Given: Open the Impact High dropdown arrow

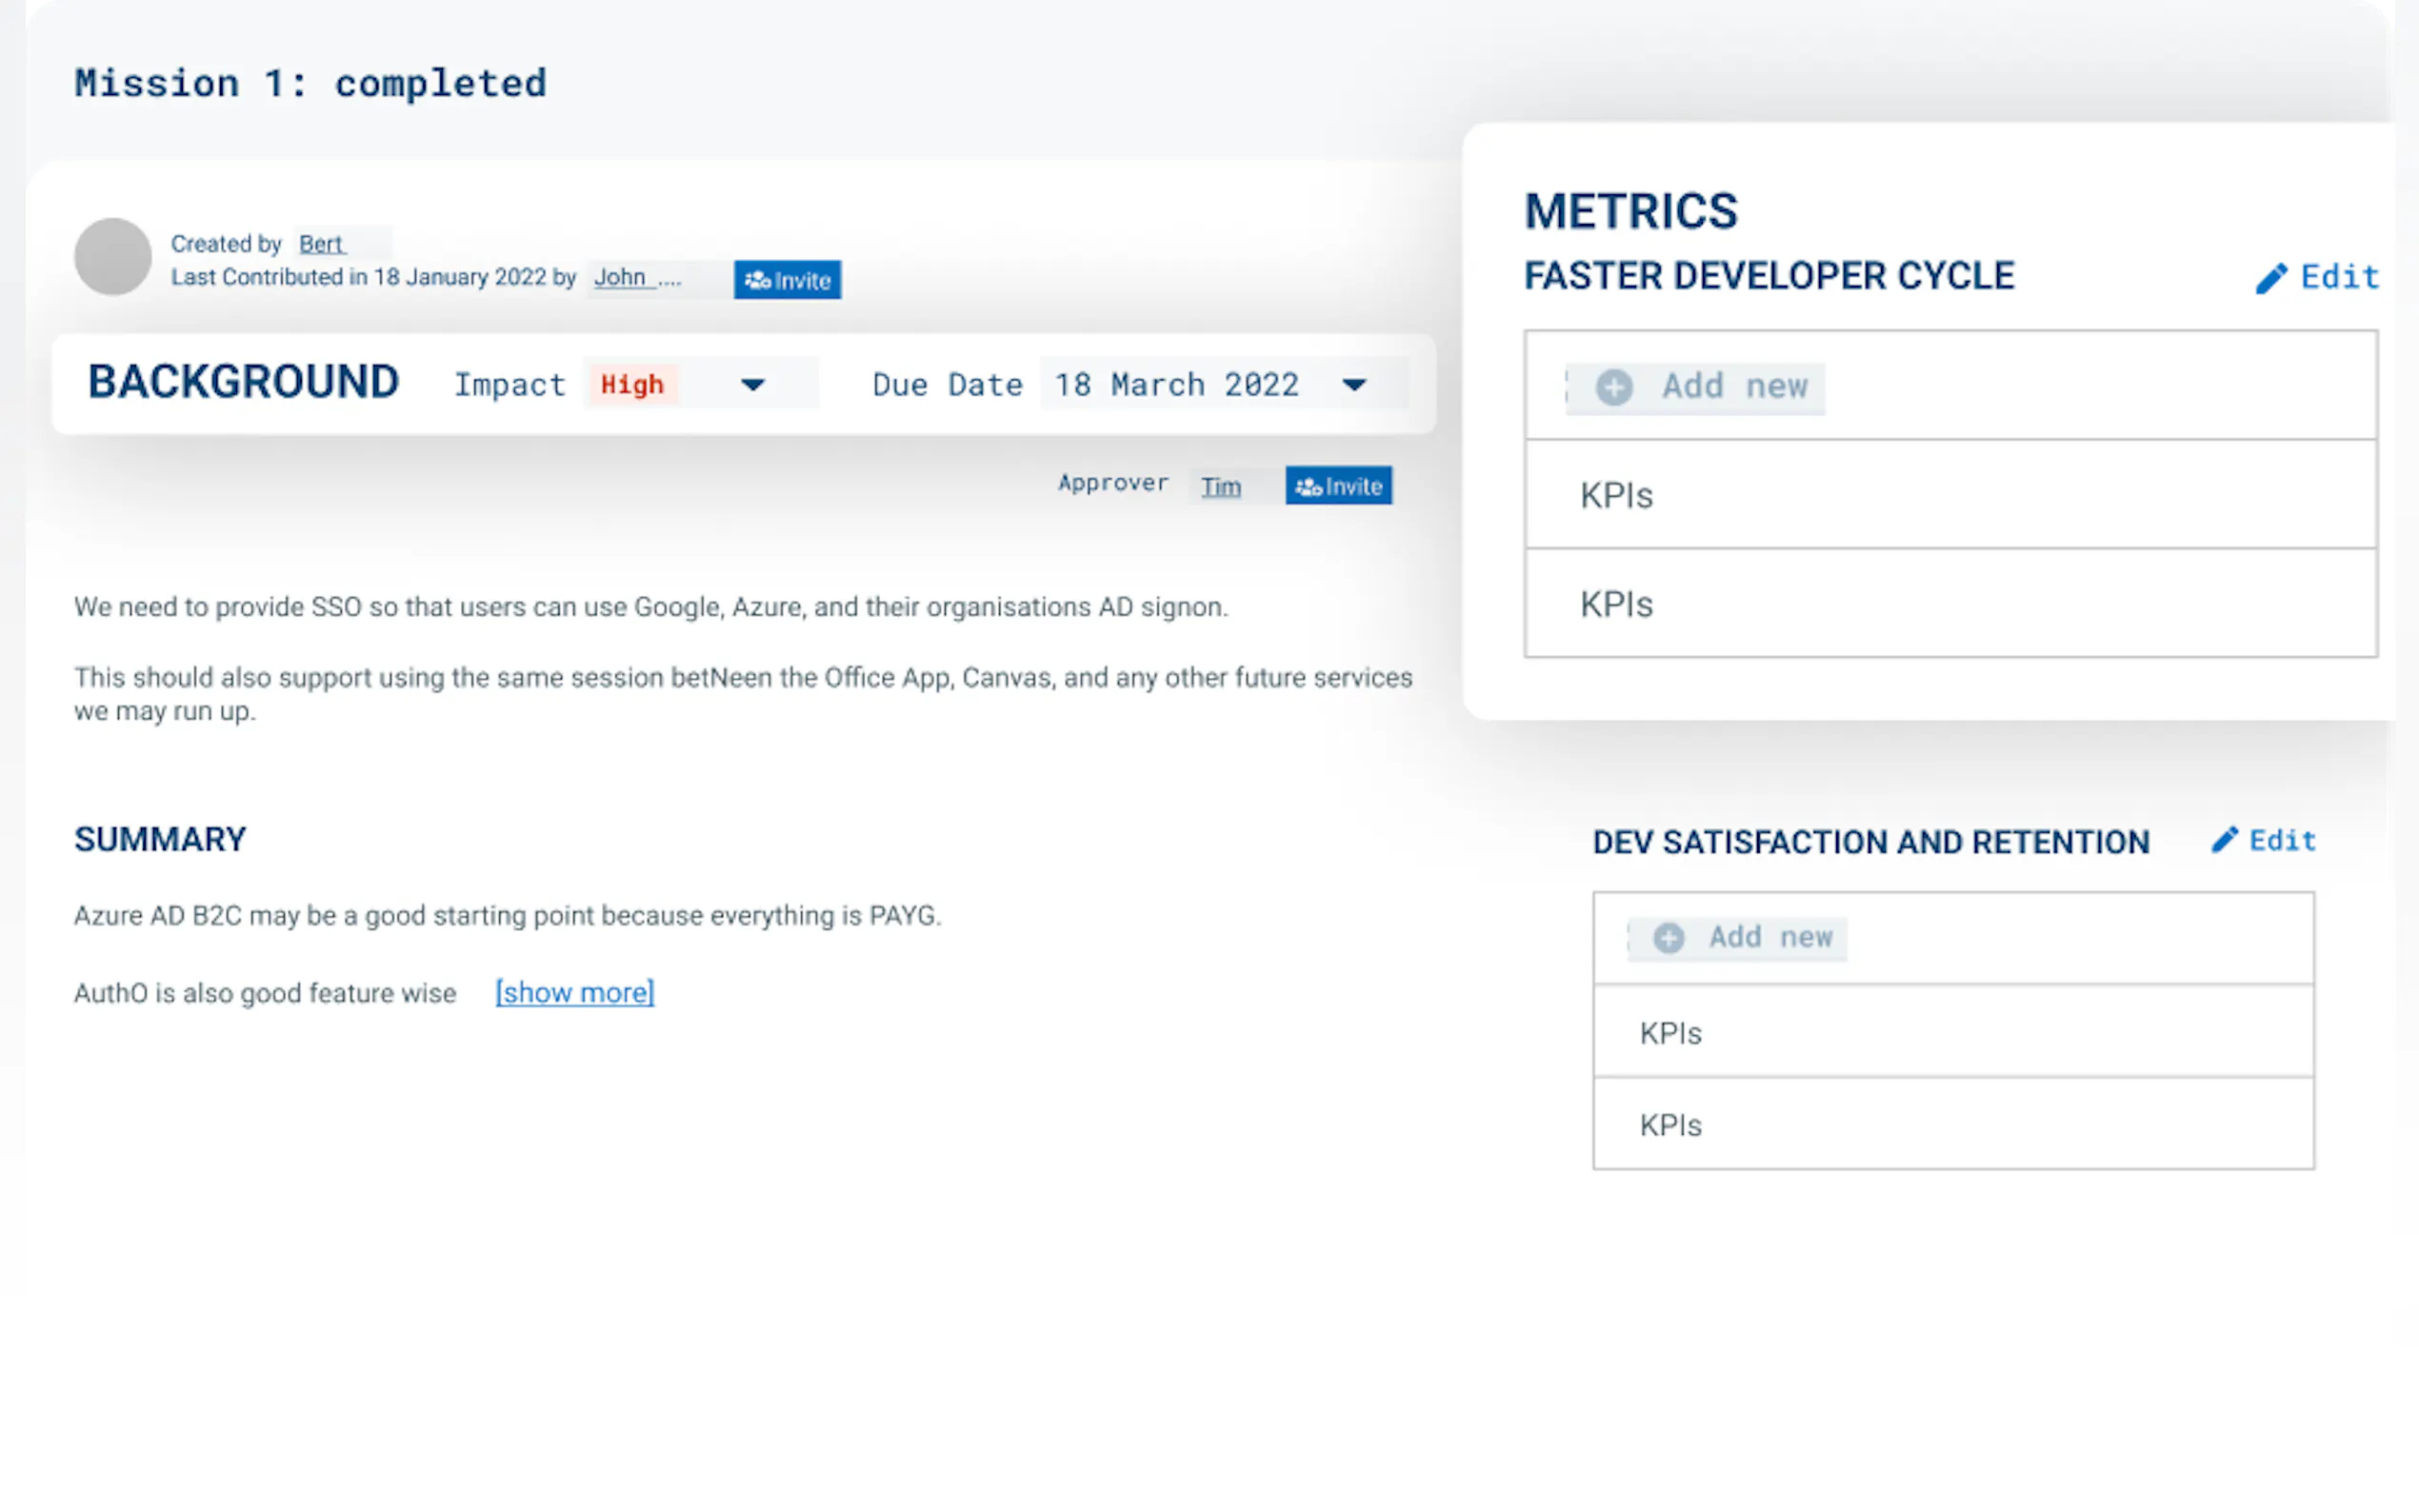Looking at the screenshot, I should click(x=753, y=385).
